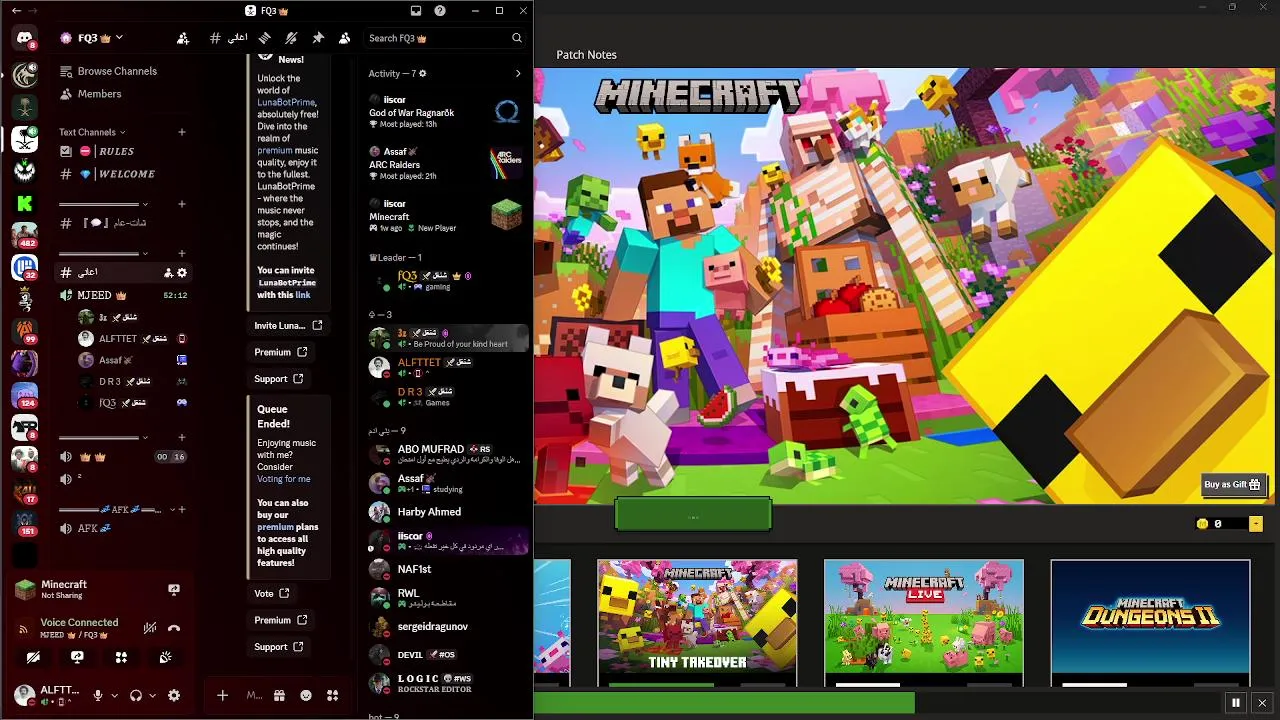Viewport: 1280px width, 720px height.
Task: Select Minecraft Live thumbnail
Action: coord(924,623)
